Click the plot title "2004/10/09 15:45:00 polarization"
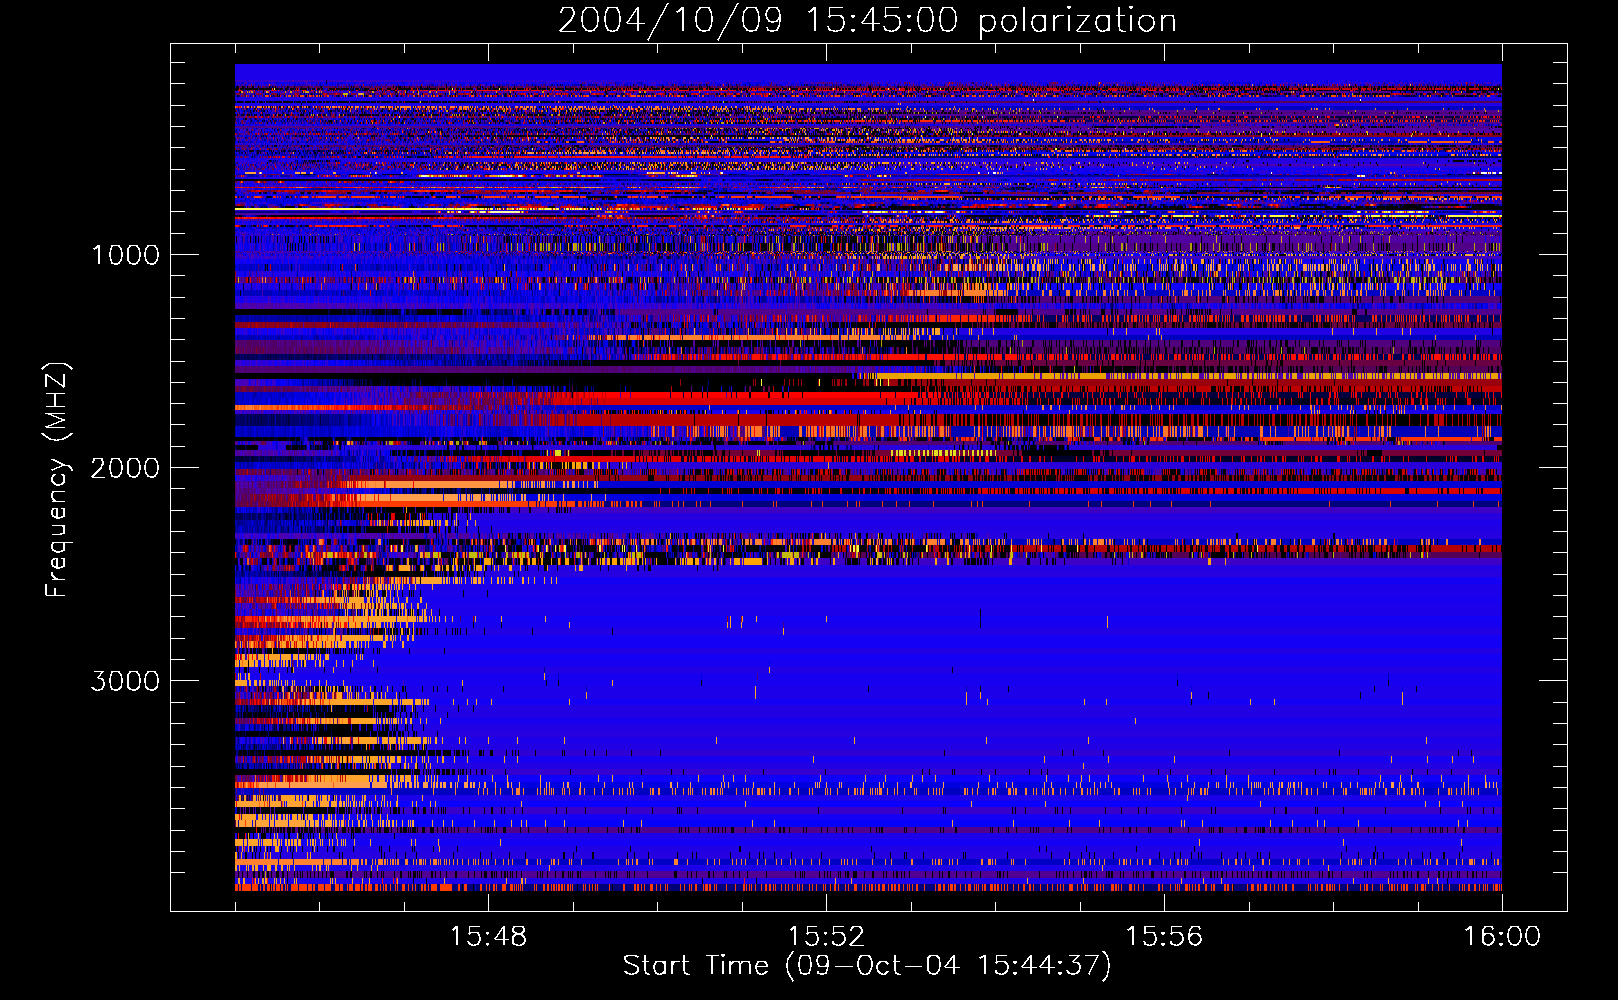1618x1000 pixels. click(x=867, y=20)
